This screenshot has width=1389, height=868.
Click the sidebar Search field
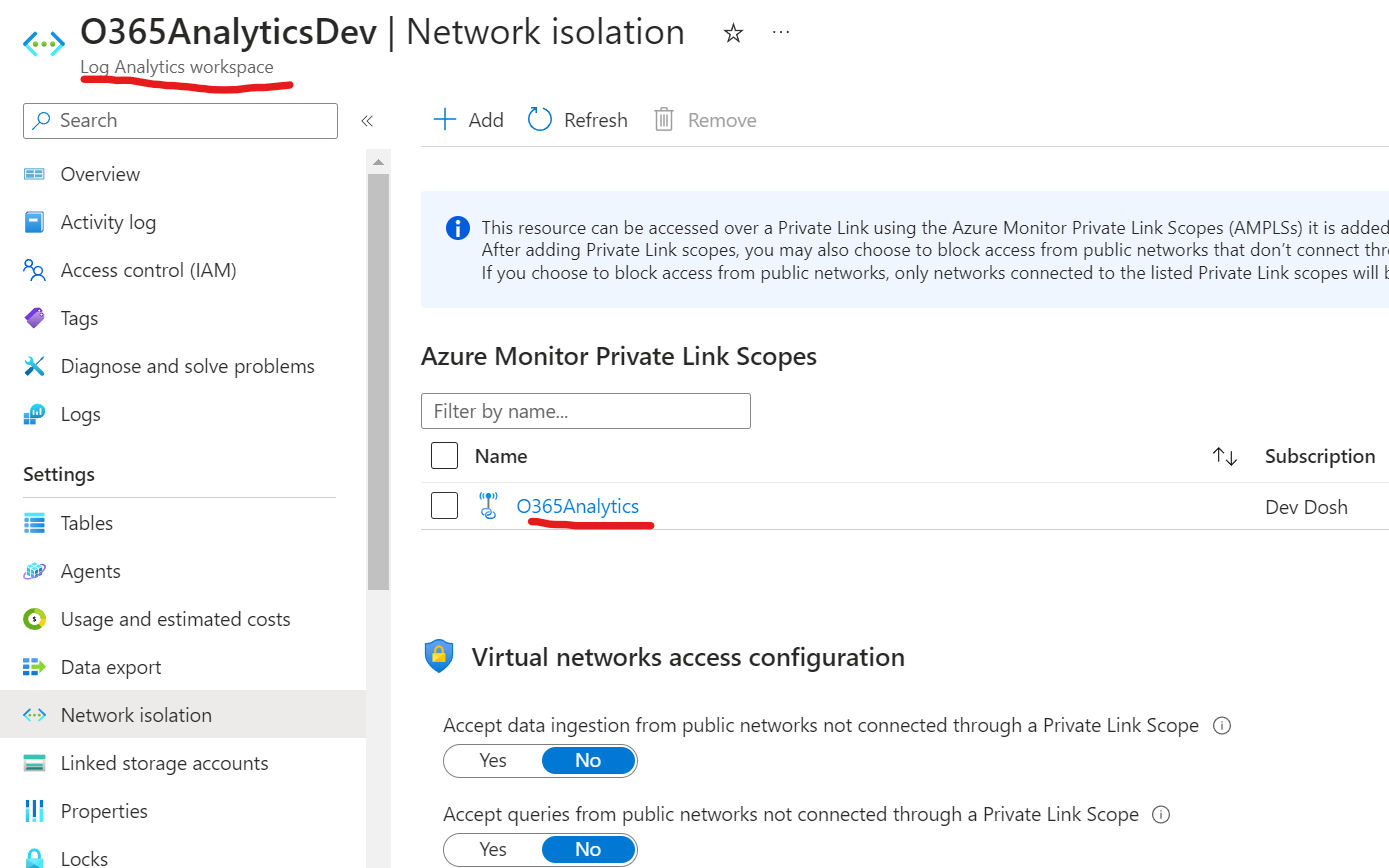(180, 120)
